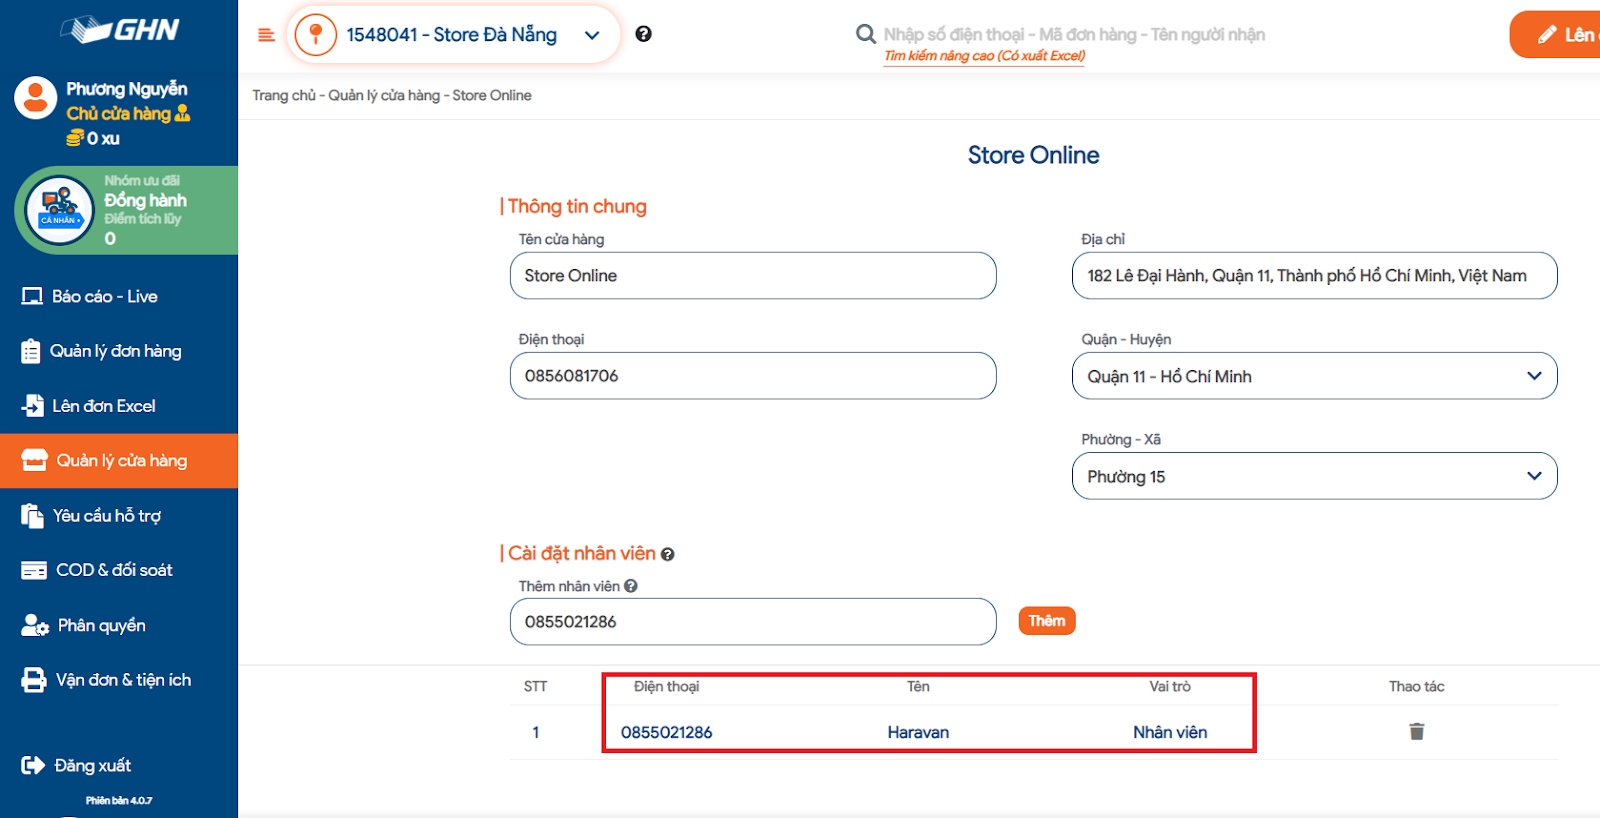
Task: Click the Store Online breadcrumb text
Action: [492, 95]
